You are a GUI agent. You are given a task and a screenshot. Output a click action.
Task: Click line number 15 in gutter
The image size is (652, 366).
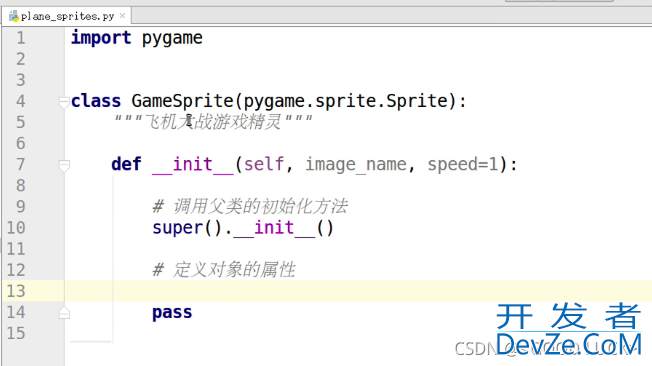16,334
